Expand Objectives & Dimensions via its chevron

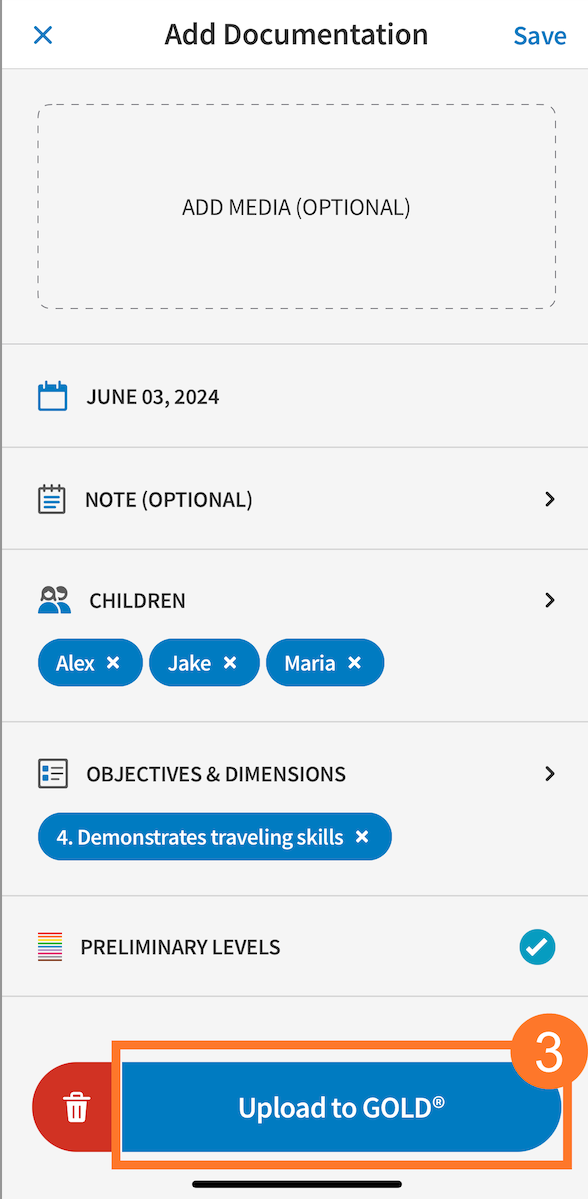click(549, 773)
